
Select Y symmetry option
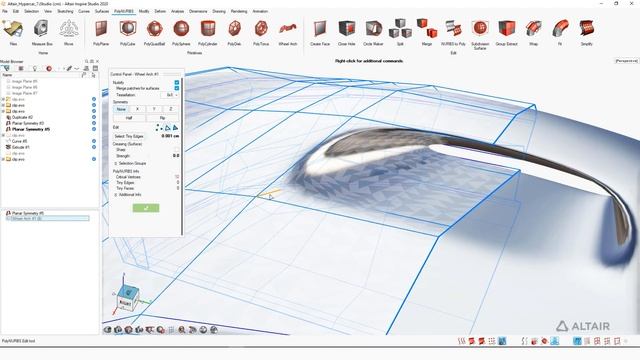pos(154,109)
